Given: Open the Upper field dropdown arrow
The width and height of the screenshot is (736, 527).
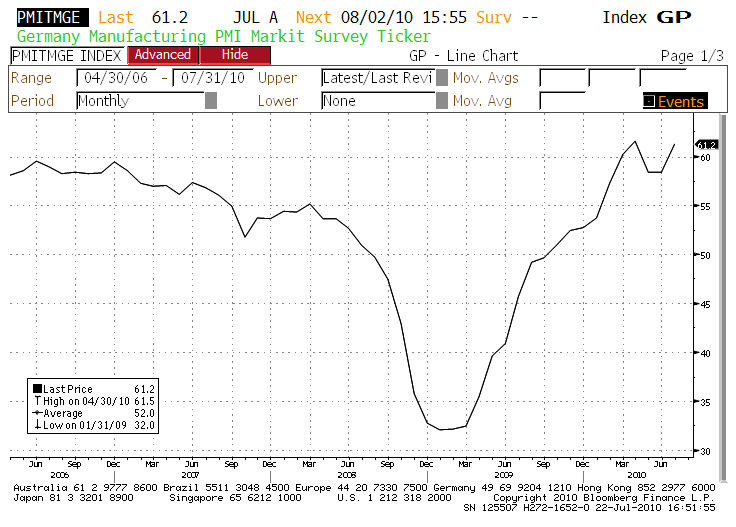Looking at the screenshot, I should click(442, 77).
